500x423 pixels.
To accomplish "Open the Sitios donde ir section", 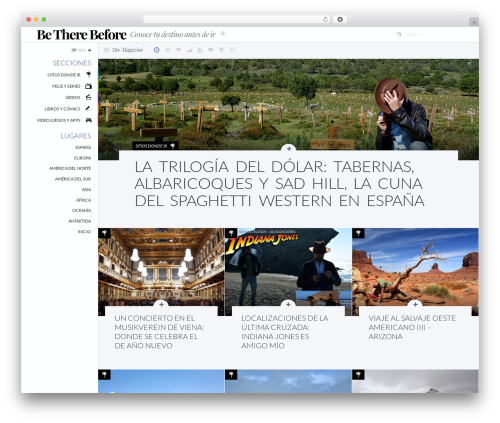I will click(64, 75).
